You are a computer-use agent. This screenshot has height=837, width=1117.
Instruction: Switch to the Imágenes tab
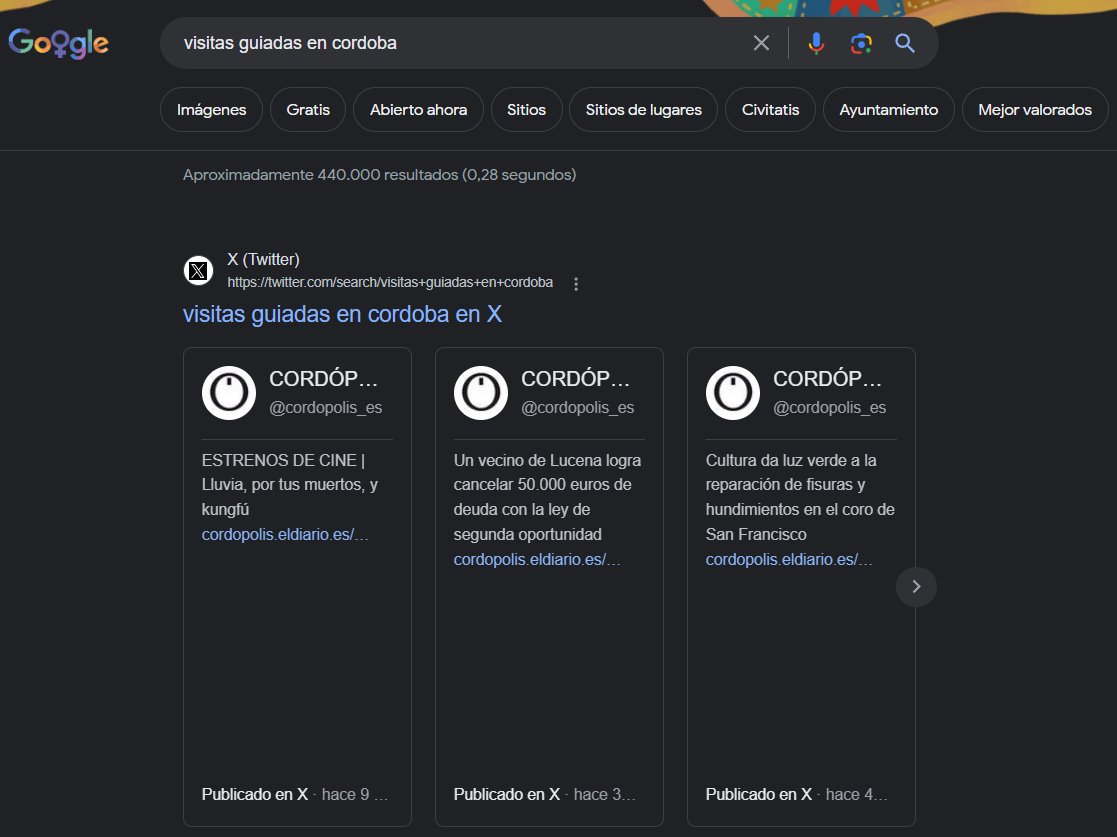(x=211, y=109)
